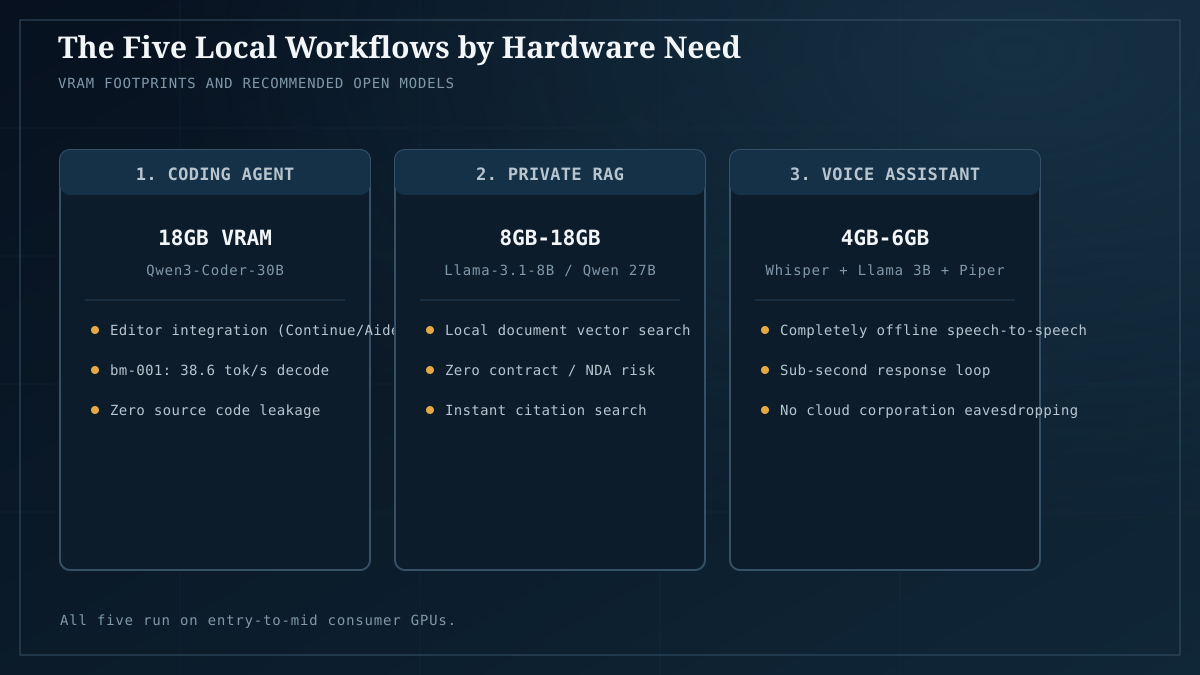Click orange bullet beside 'Zero source code leakage'

tap(95, 410)
